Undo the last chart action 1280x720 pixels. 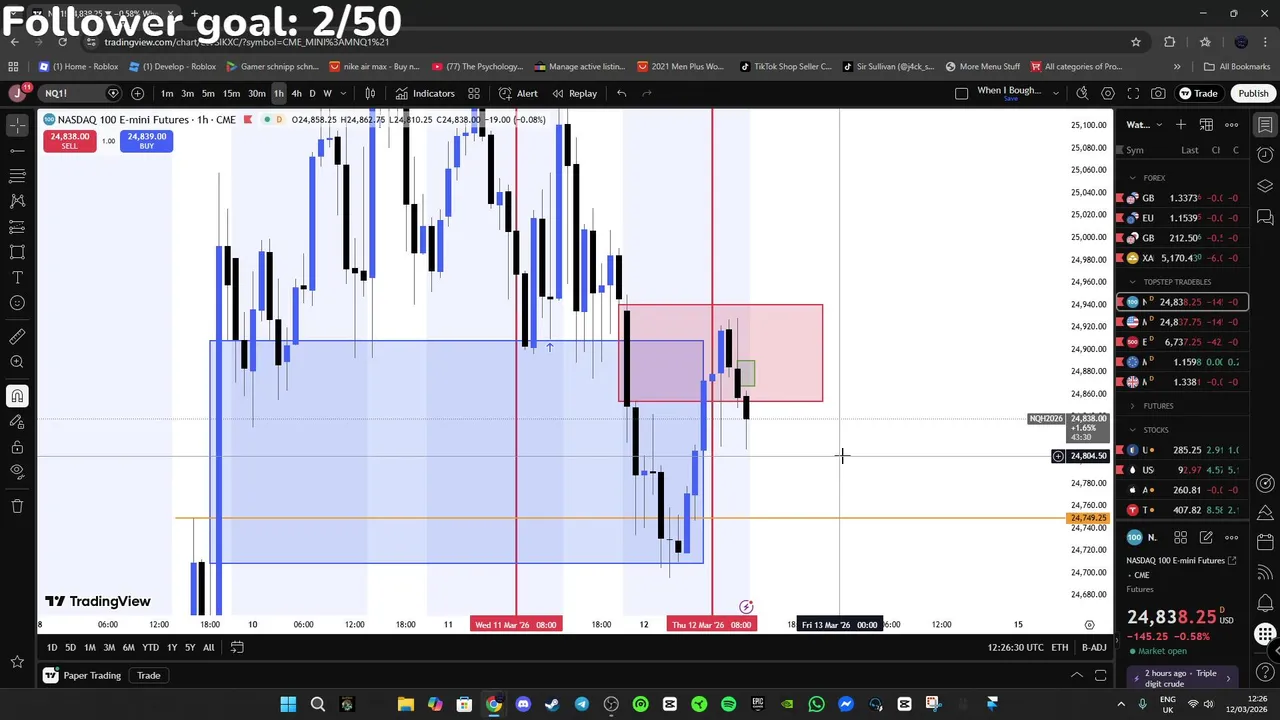point(621,93)
